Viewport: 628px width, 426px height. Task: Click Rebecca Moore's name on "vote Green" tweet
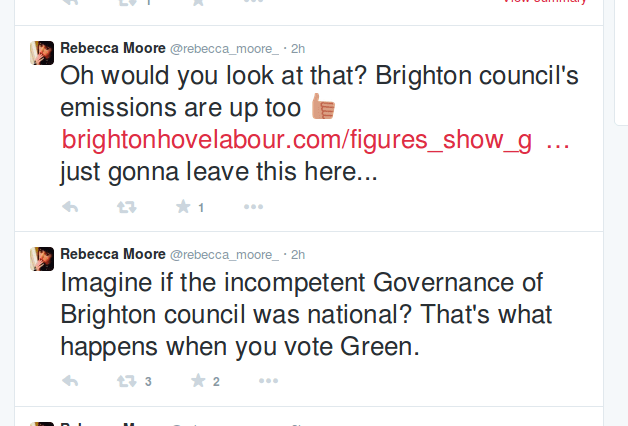(x=113, y=254)
